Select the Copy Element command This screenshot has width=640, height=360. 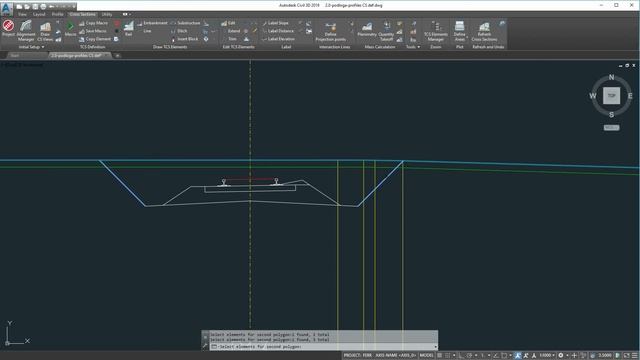click(95, 39)
